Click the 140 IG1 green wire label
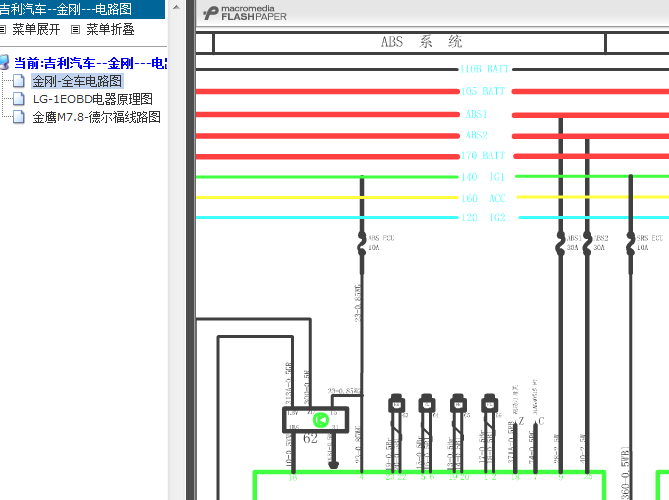This screenshot has height=500, width=669. tap(483, 177)
